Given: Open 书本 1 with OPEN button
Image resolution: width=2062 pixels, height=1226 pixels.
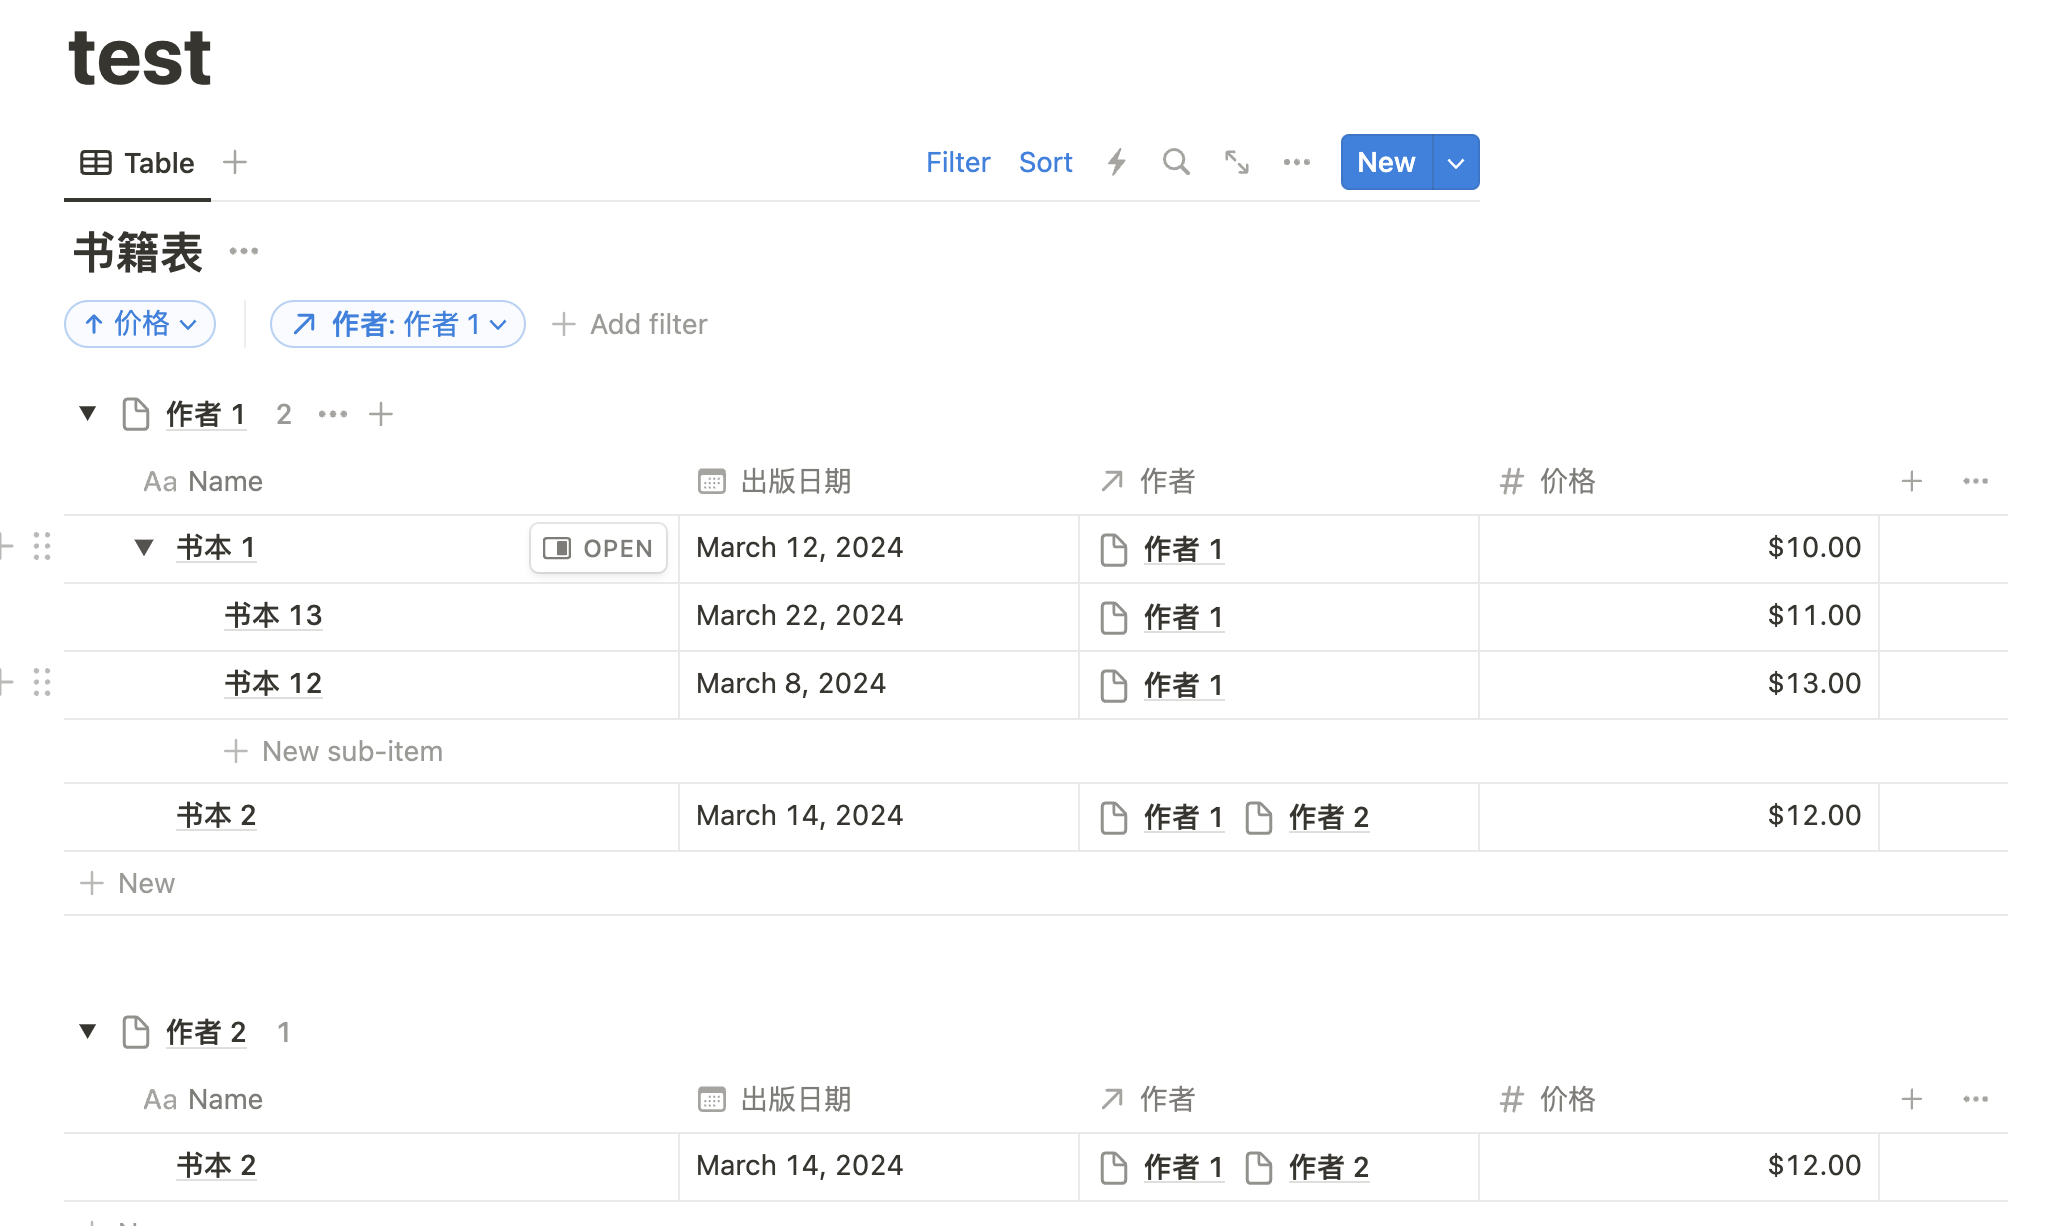Looking at the screenshot, I should pyautogui.click(x=598, y=548).
